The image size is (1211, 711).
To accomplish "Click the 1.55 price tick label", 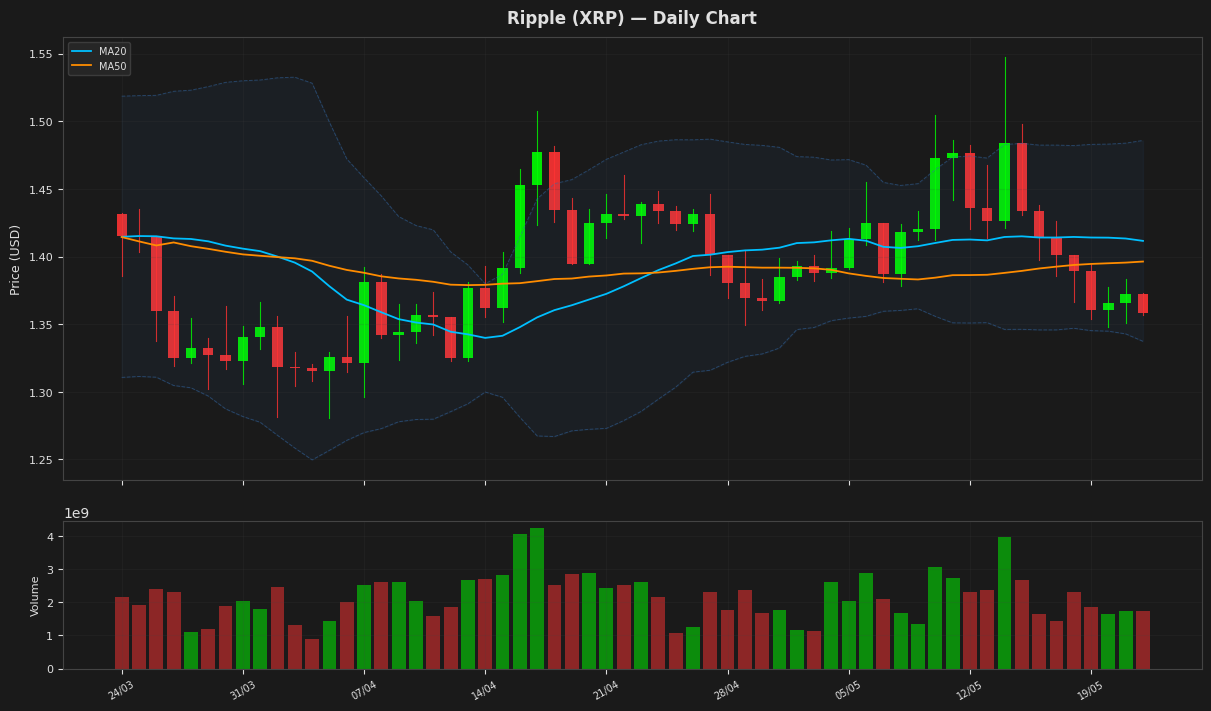I will [41, 54].
